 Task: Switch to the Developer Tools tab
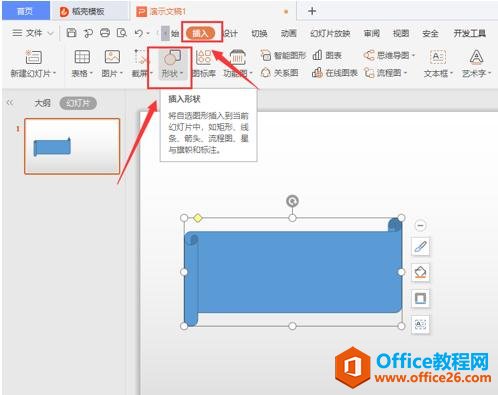[x=469, y=33]
